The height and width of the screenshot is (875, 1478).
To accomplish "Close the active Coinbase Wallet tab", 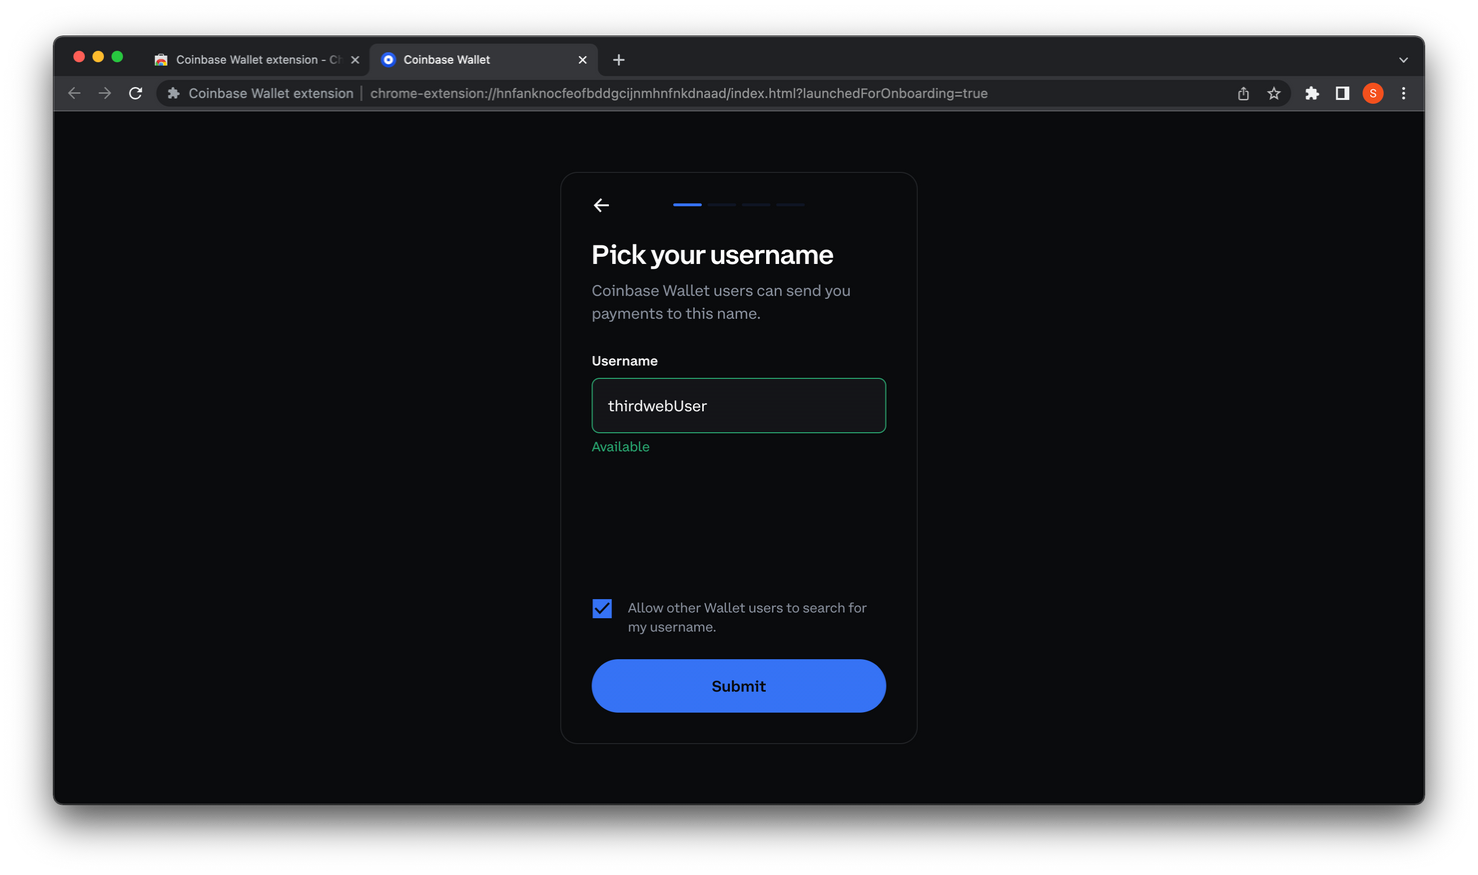I will pos(582,60).
